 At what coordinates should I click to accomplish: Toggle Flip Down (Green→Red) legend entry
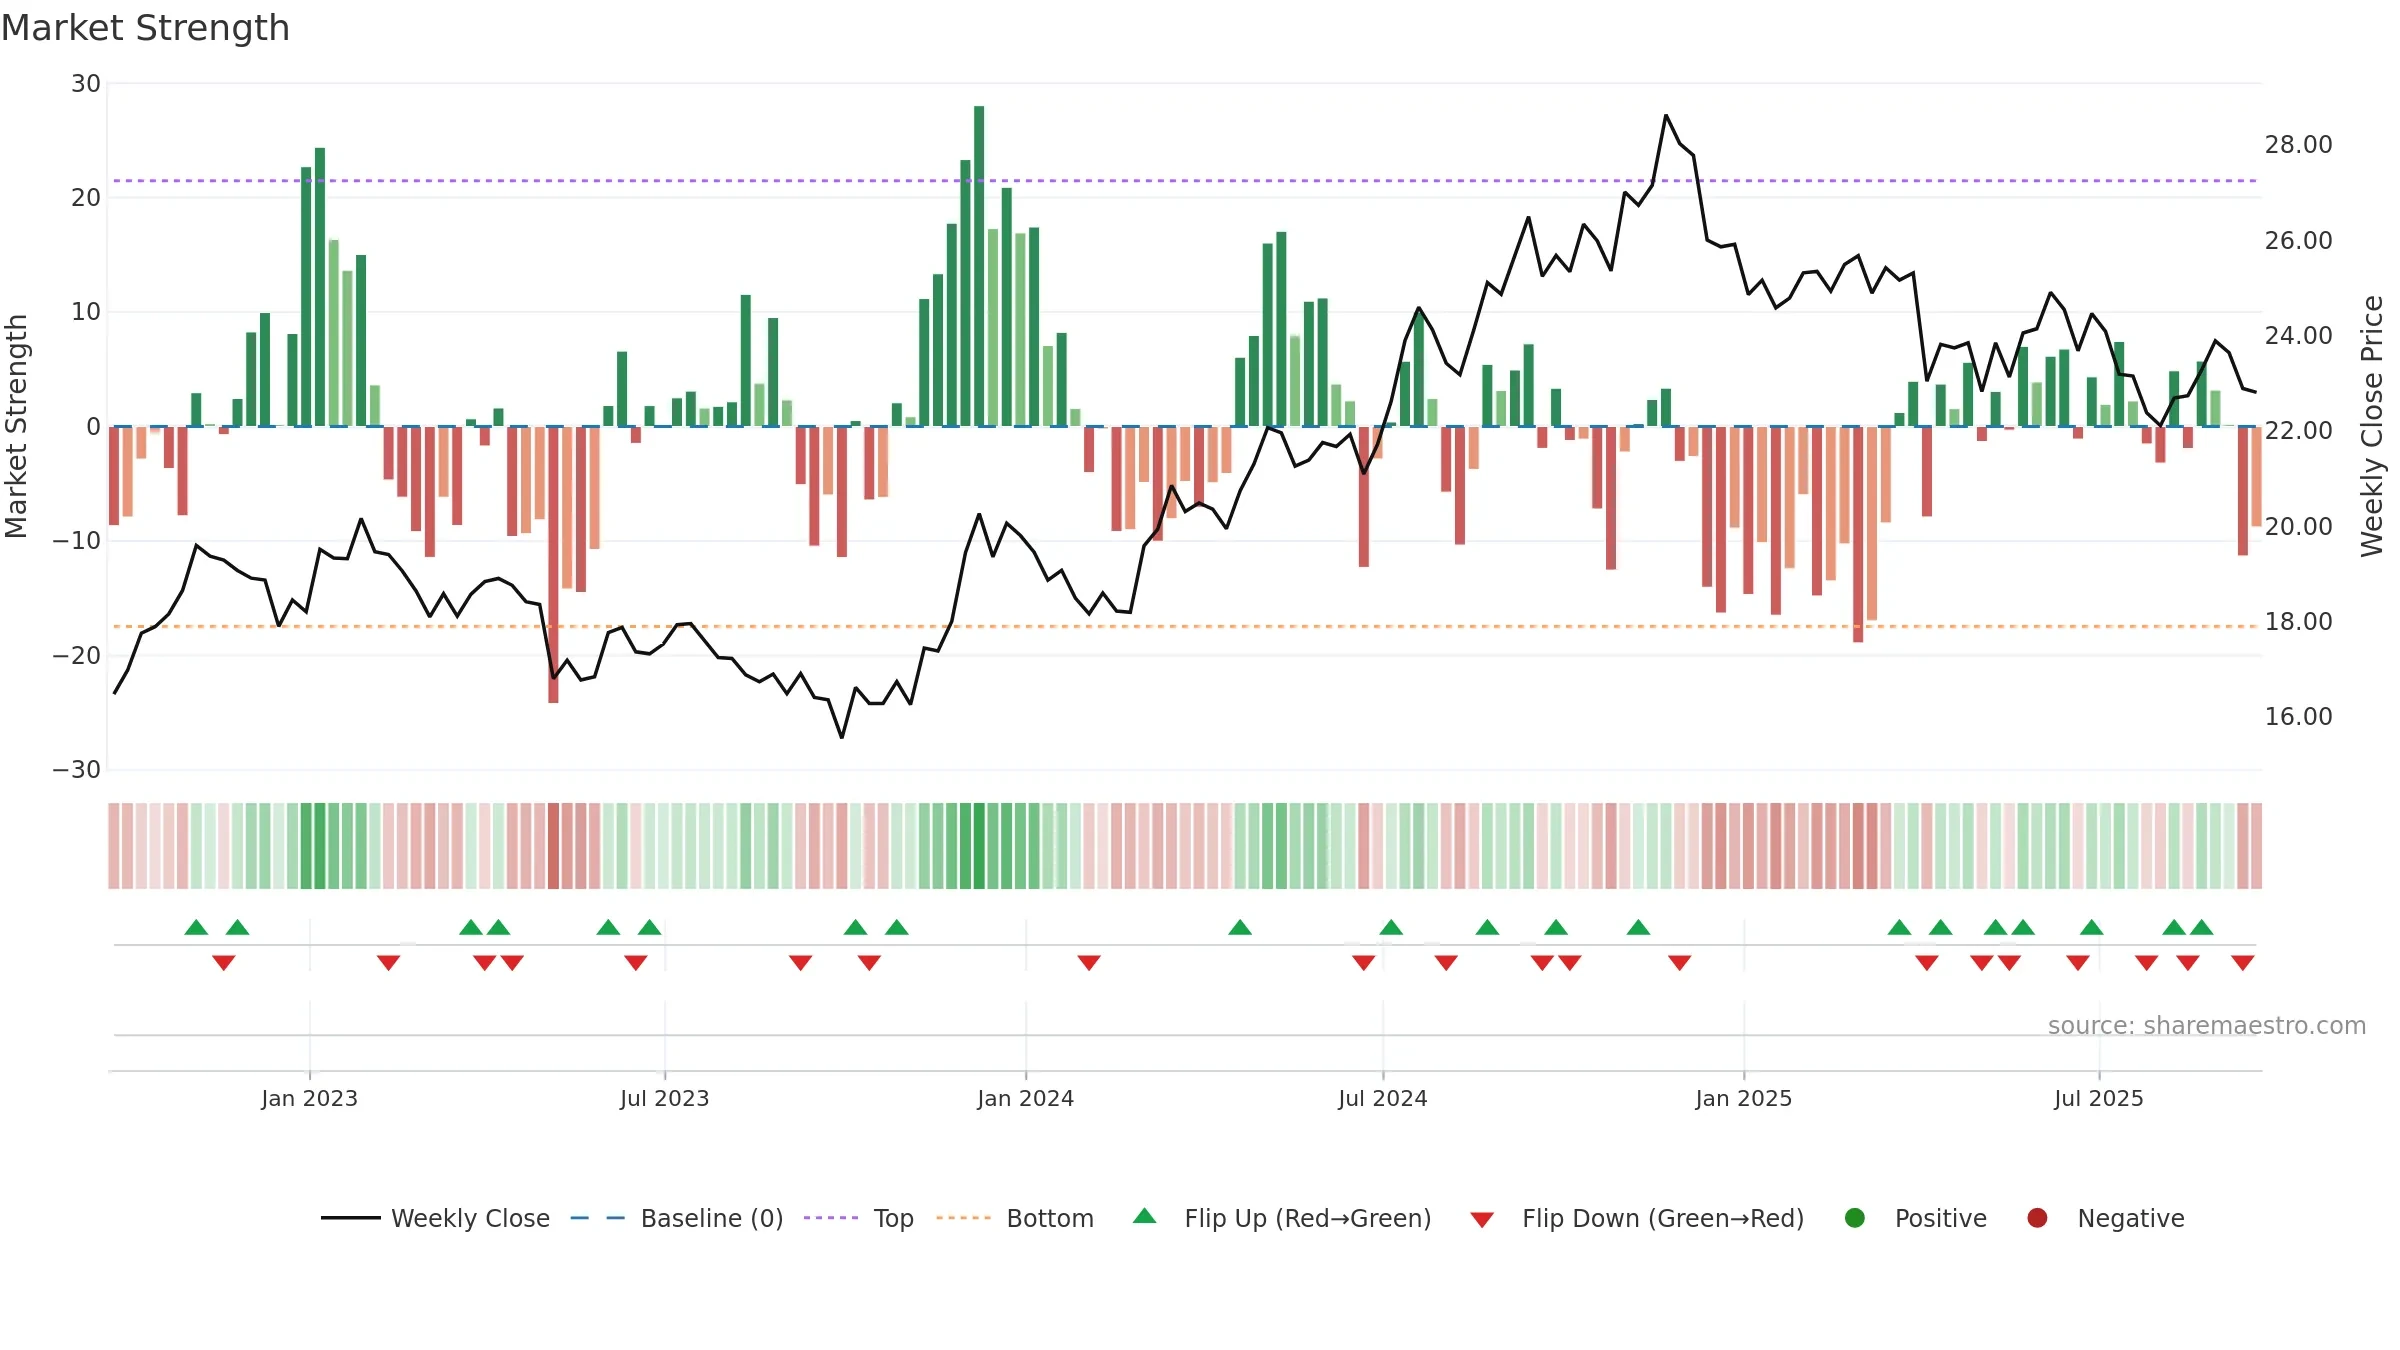point(1637,1218)
